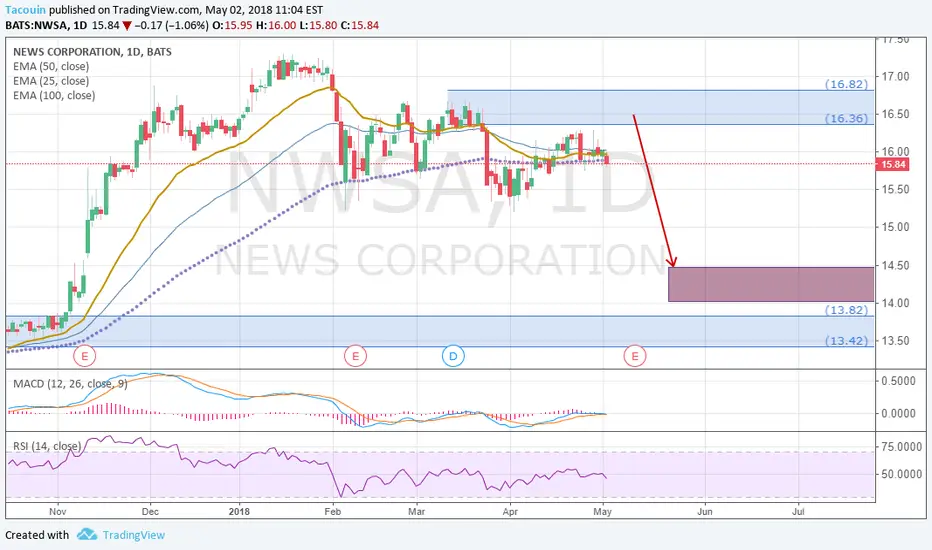The image size is (932, 550).
Task: Select the EMA (25, close) legend
Action: 51,81
